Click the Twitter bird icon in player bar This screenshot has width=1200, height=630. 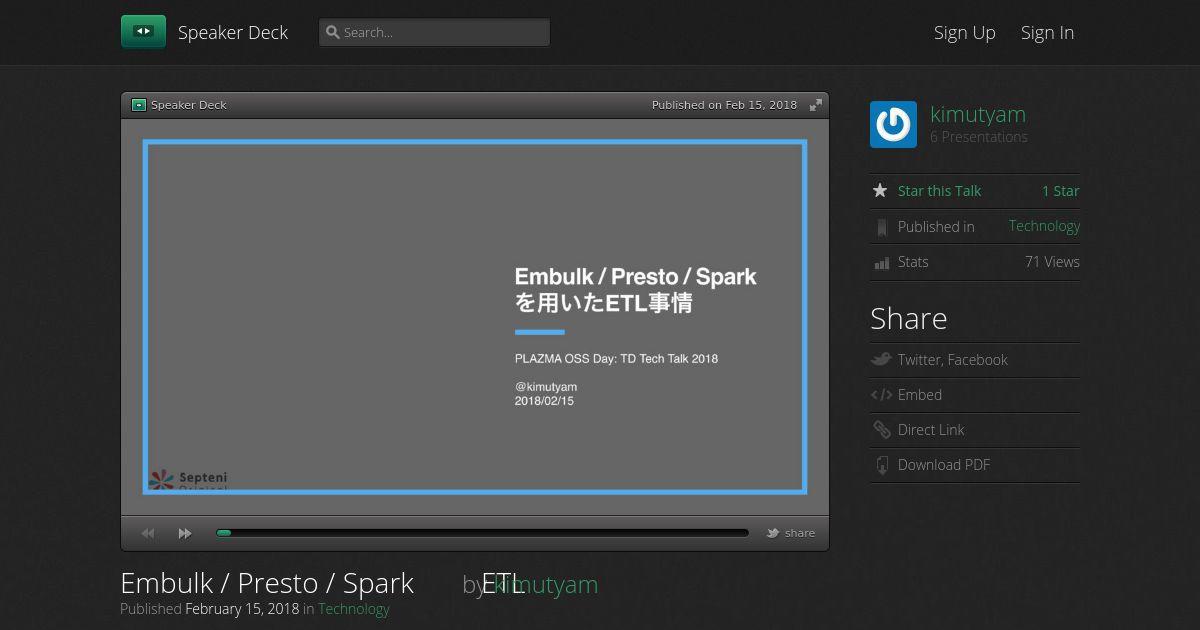(x=773, y=533)
